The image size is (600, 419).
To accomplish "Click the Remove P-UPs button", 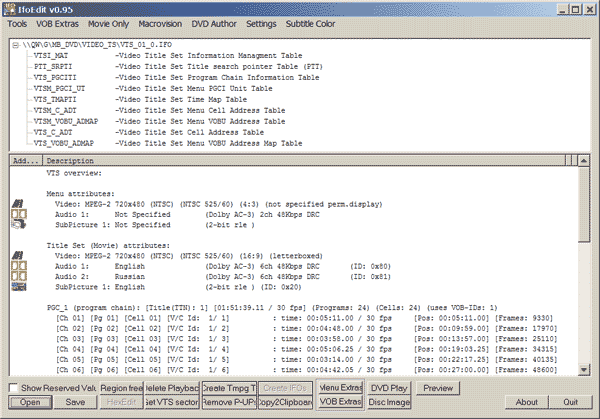I will click(229, 402).
